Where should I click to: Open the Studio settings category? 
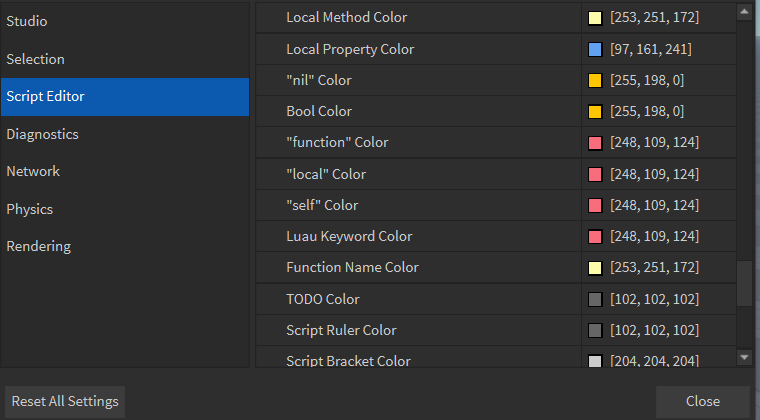coord(27,21)
